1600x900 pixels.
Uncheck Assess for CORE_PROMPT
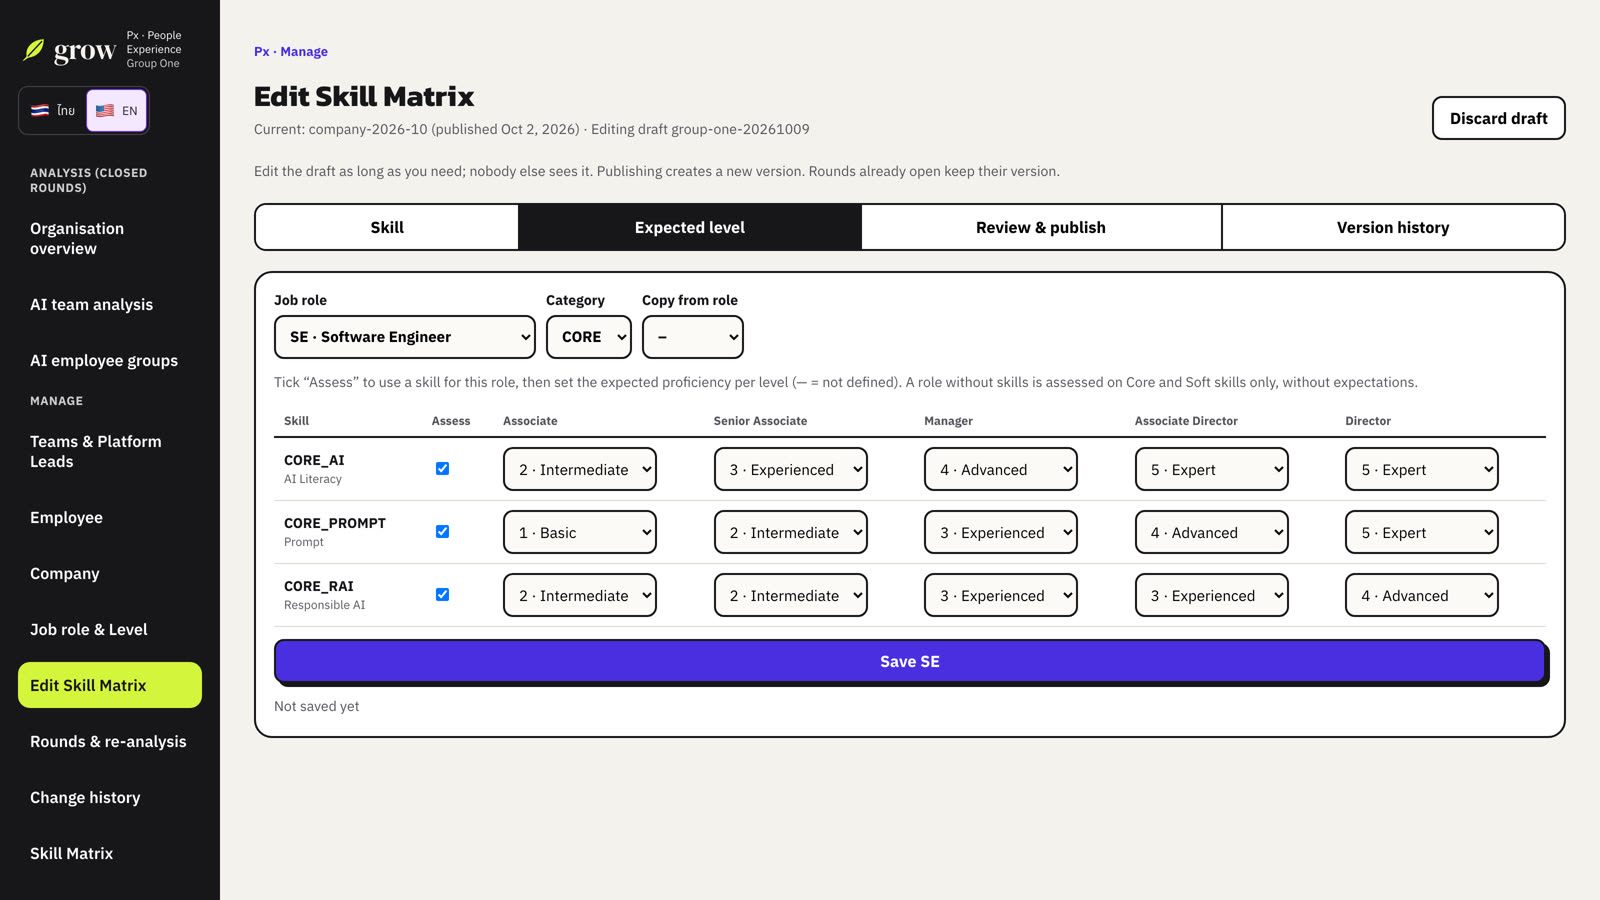coord(442,531)
